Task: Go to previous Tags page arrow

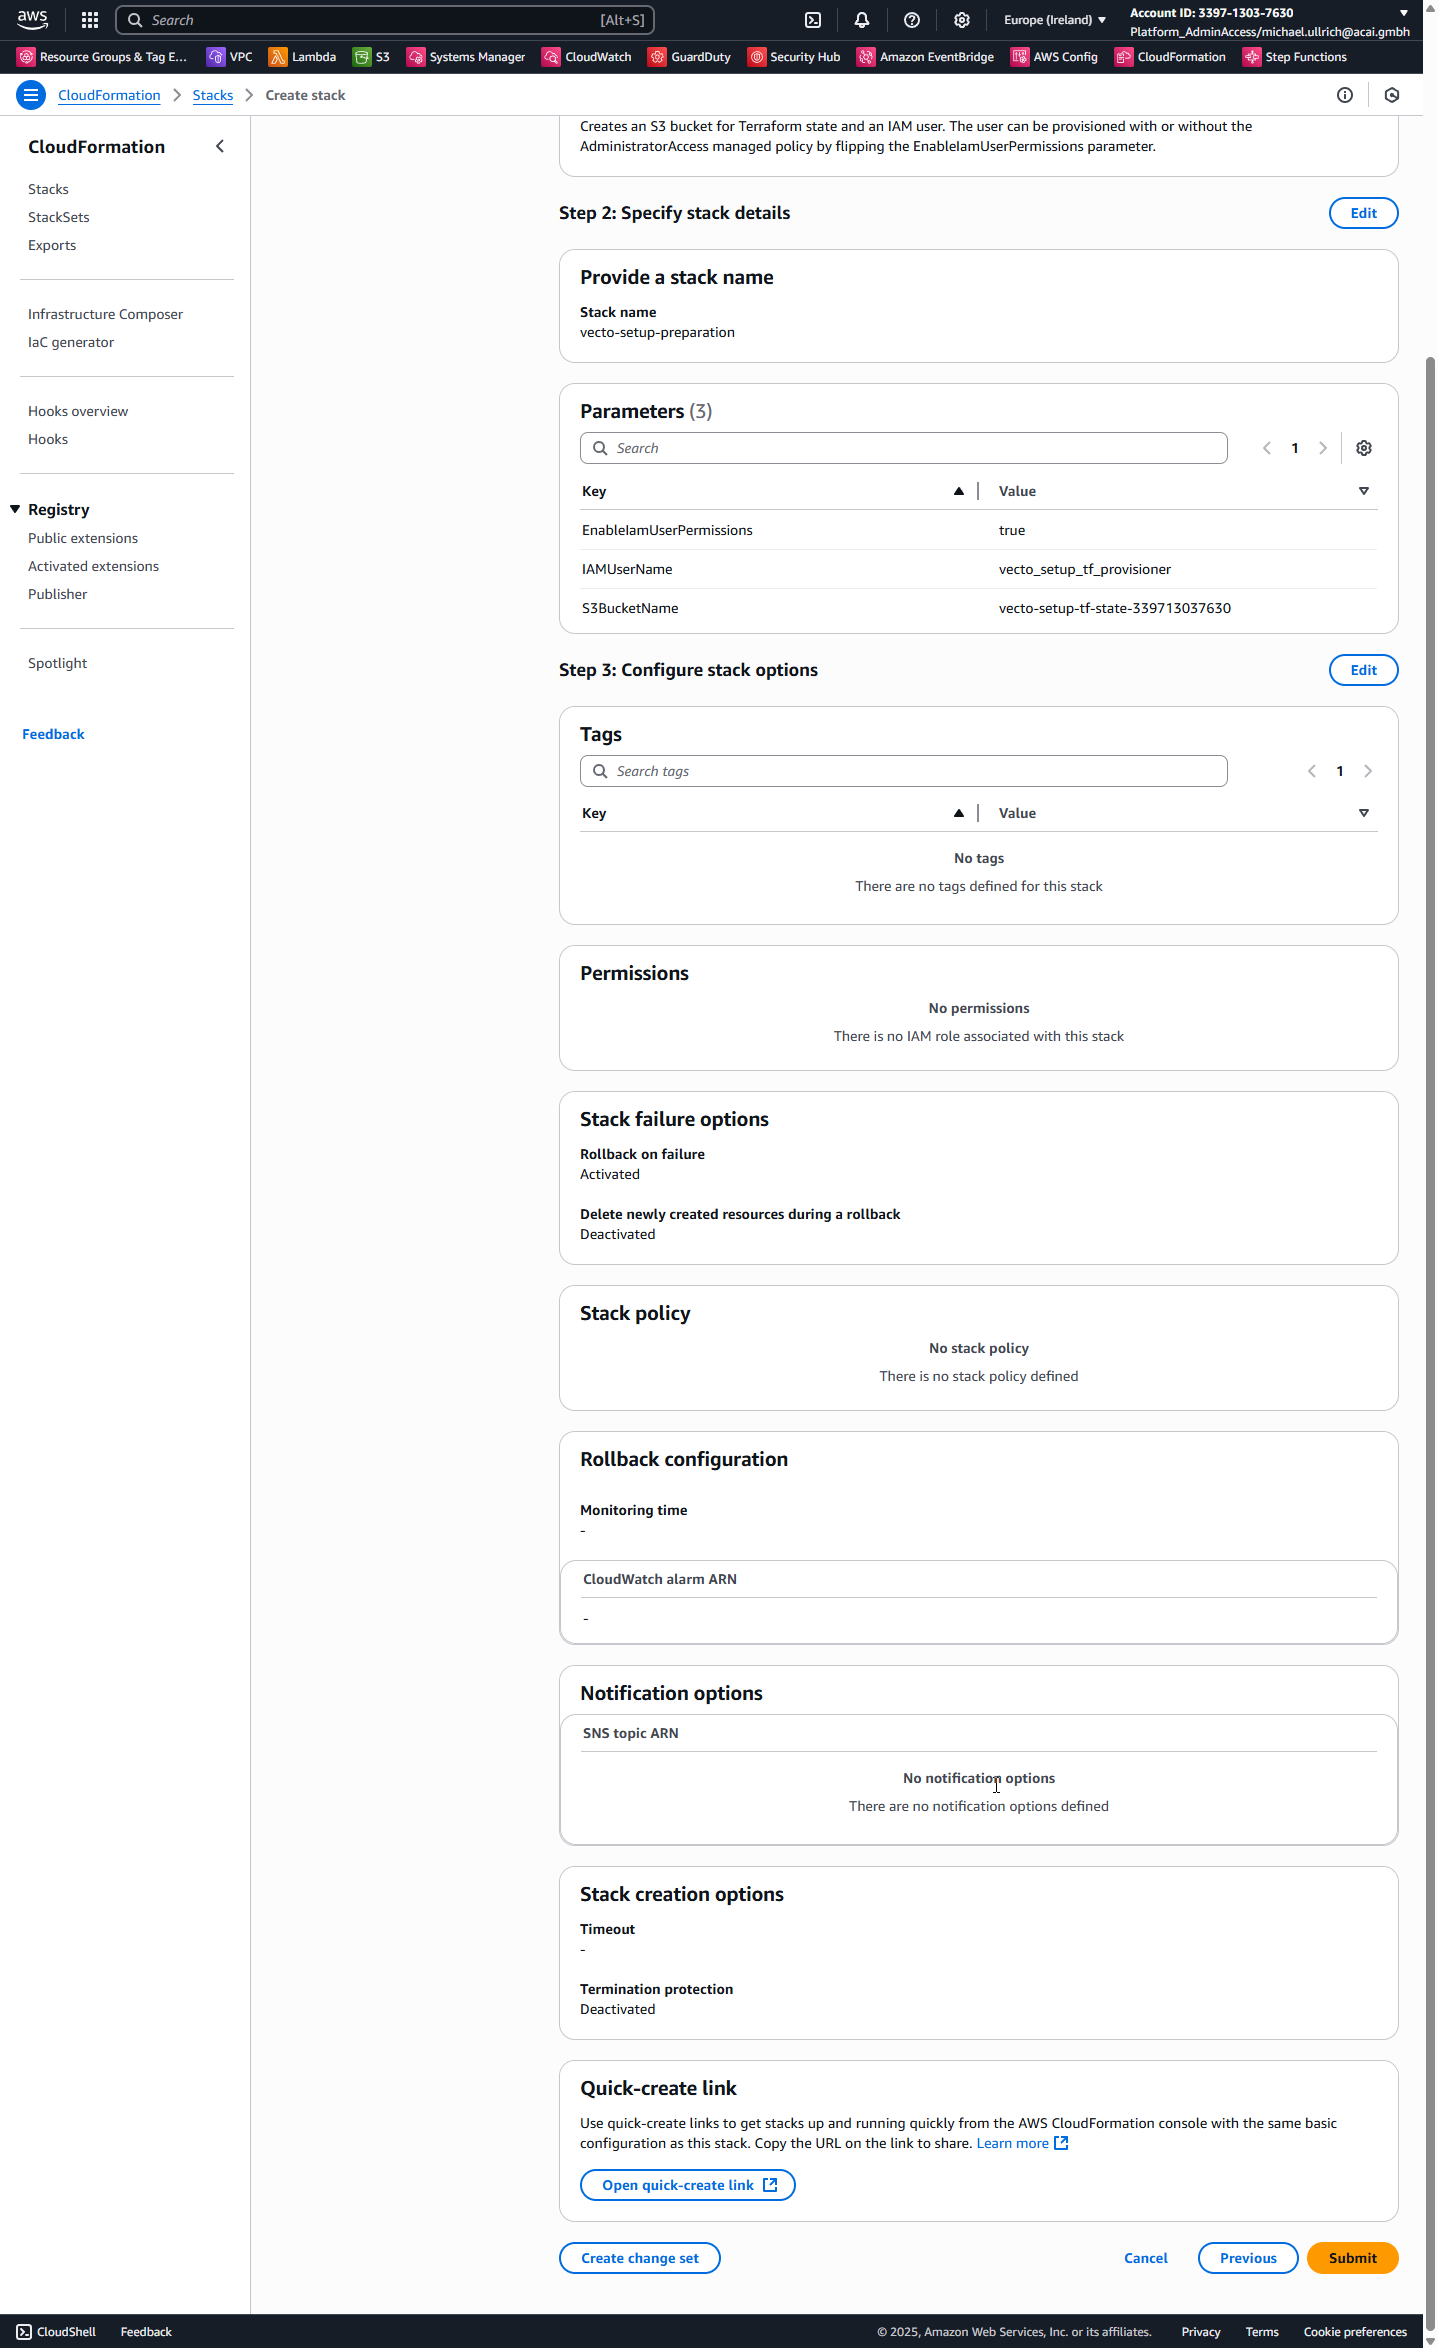Action: pos(1312,771)
